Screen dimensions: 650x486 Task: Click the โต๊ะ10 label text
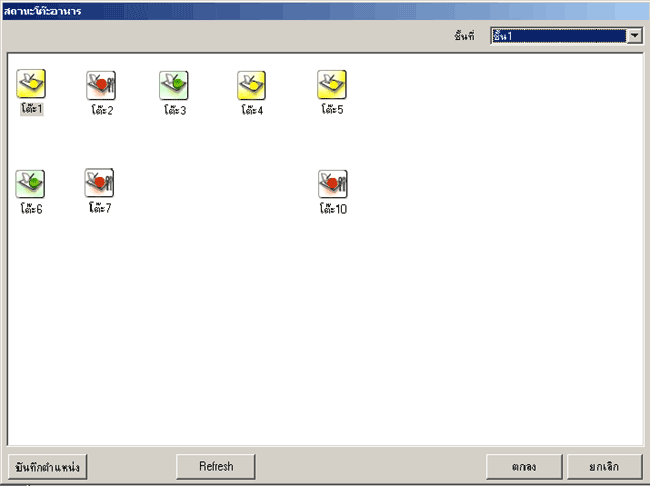tap(333, 208)
